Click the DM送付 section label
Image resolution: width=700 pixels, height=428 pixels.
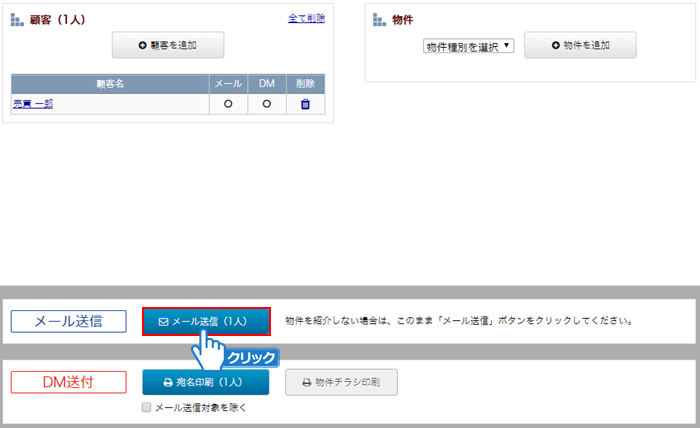69,382
